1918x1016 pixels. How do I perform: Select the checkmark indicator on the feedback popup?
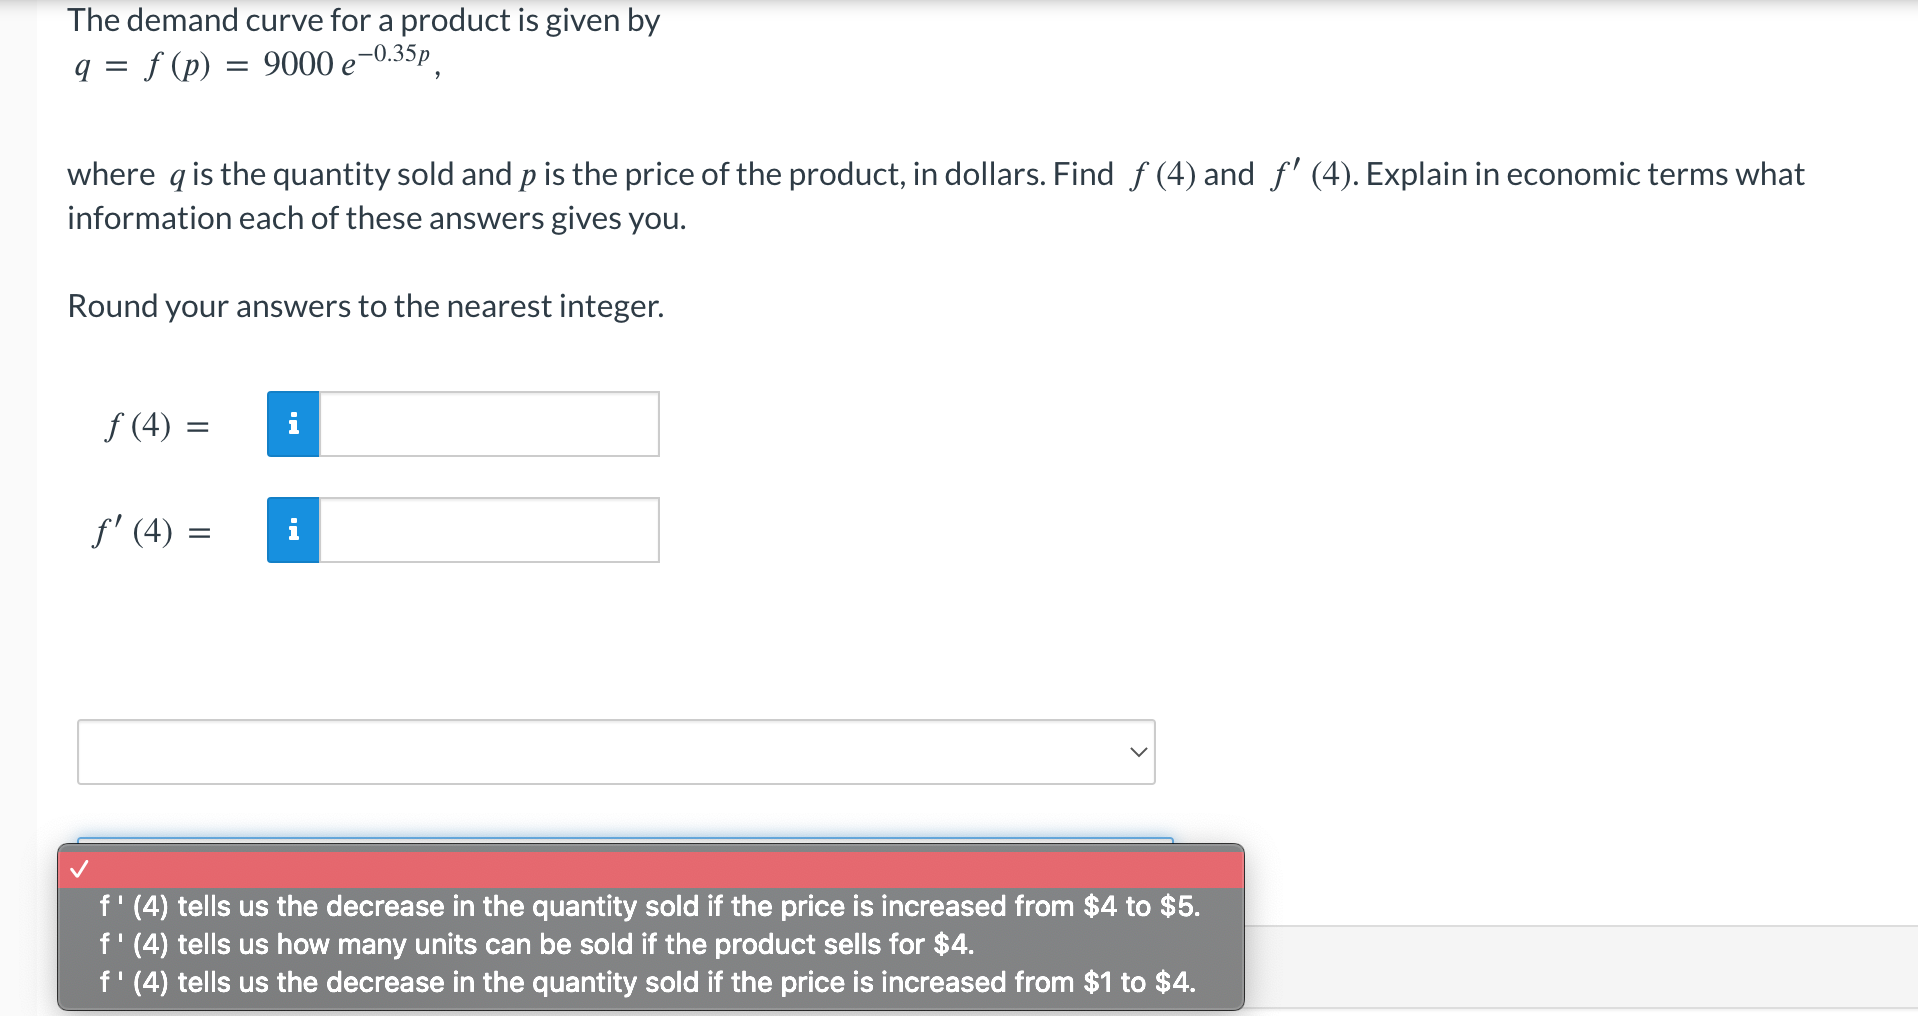[x=80, y=869]
